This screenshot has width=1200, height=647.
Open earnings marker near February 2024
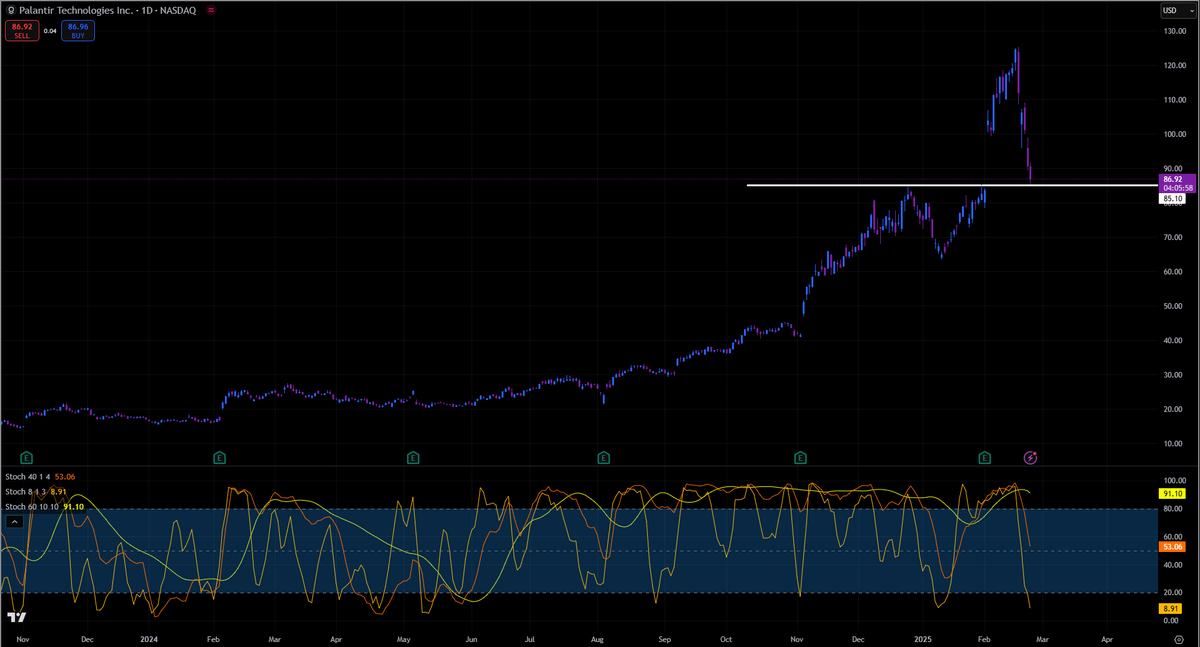(220, 457)
